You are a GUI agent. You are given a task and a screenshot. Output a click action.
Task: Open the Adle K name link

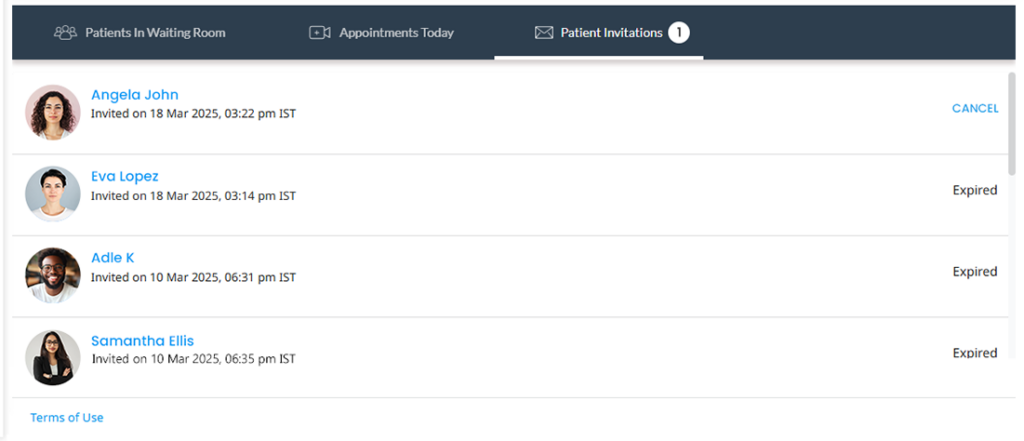112,258
